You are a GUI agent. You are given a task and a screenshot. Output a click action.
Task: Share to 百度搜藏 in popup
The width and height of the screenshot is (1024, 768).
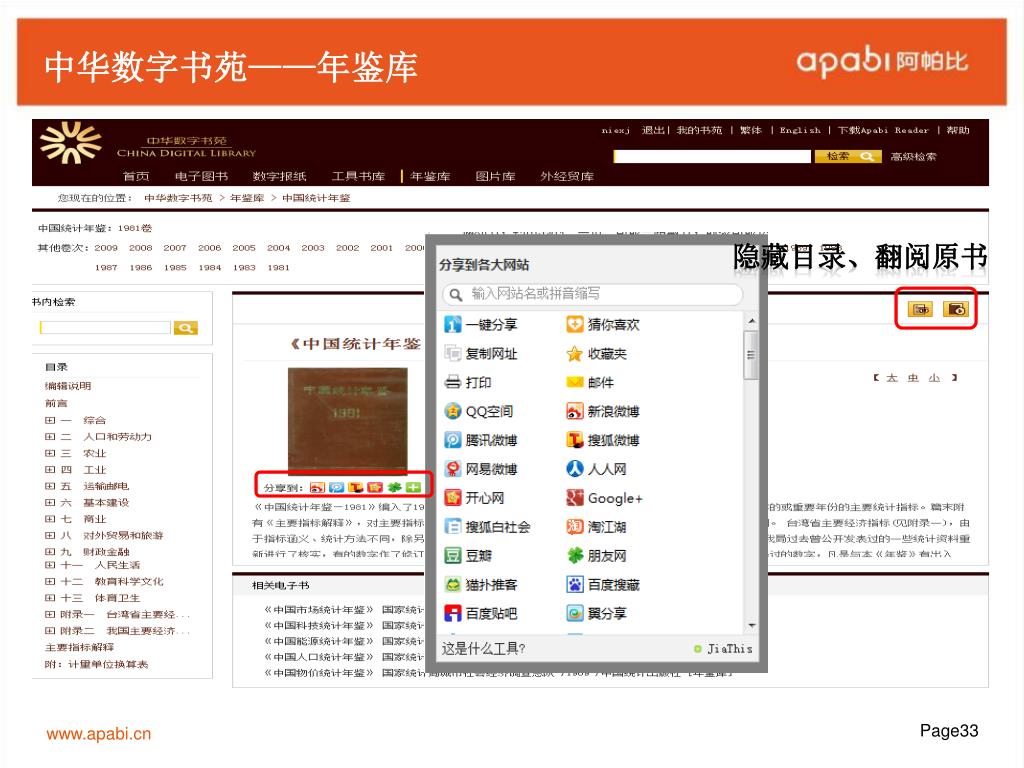(x=603, y=584)
